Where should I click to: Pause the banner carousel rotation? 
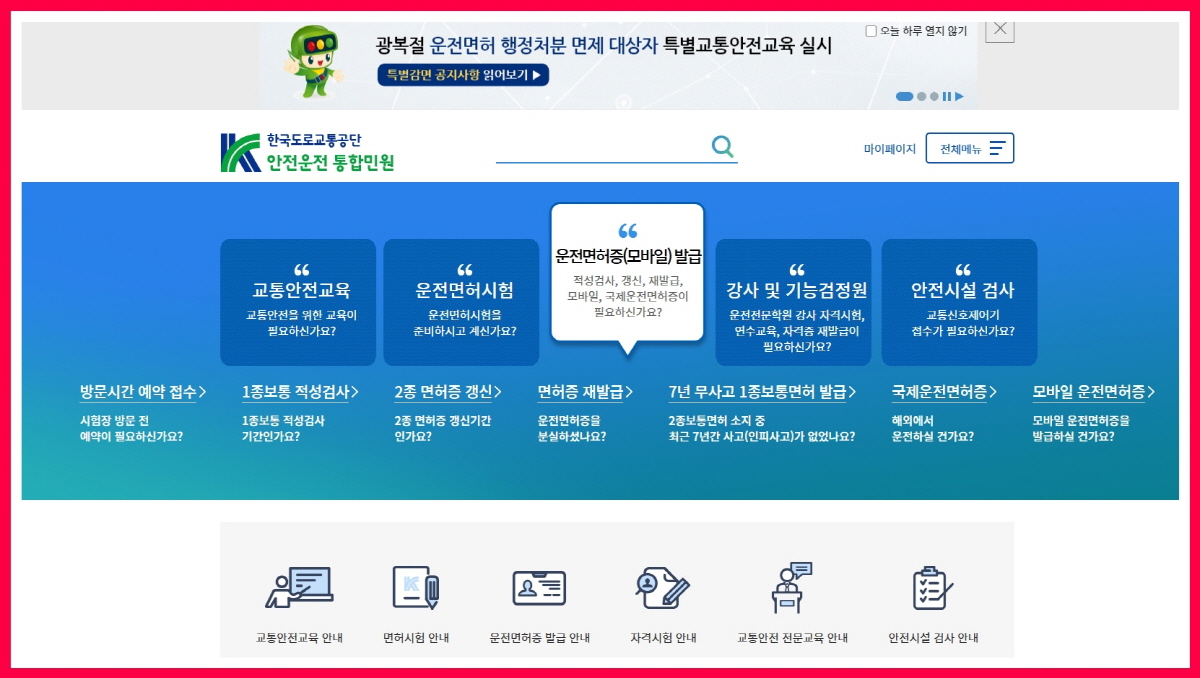click(946, 95)
